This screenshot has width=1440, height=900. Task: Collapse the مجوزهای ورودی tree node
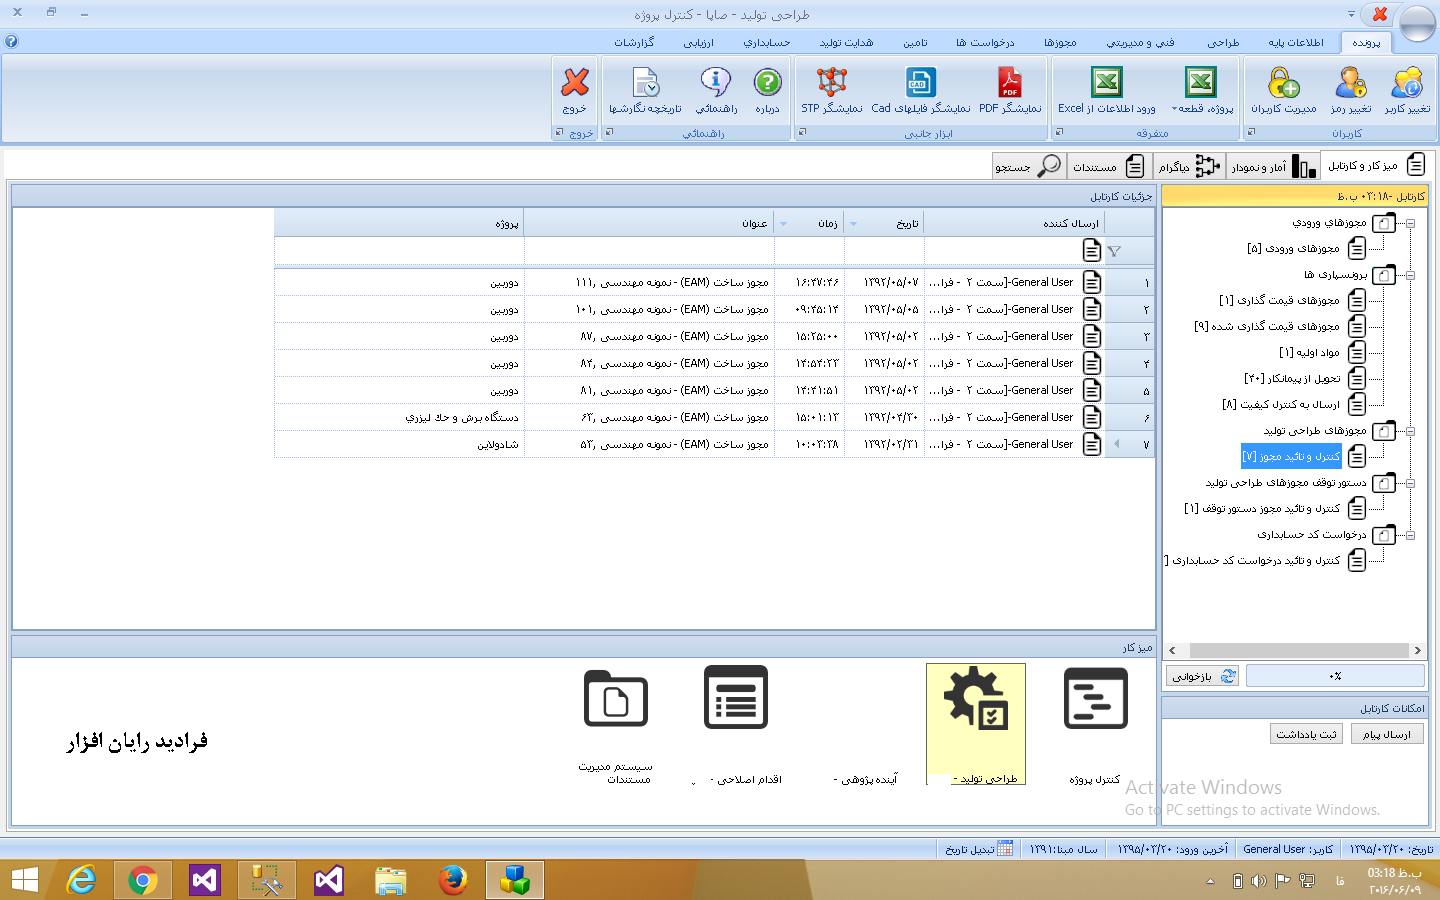point(1411,223)
